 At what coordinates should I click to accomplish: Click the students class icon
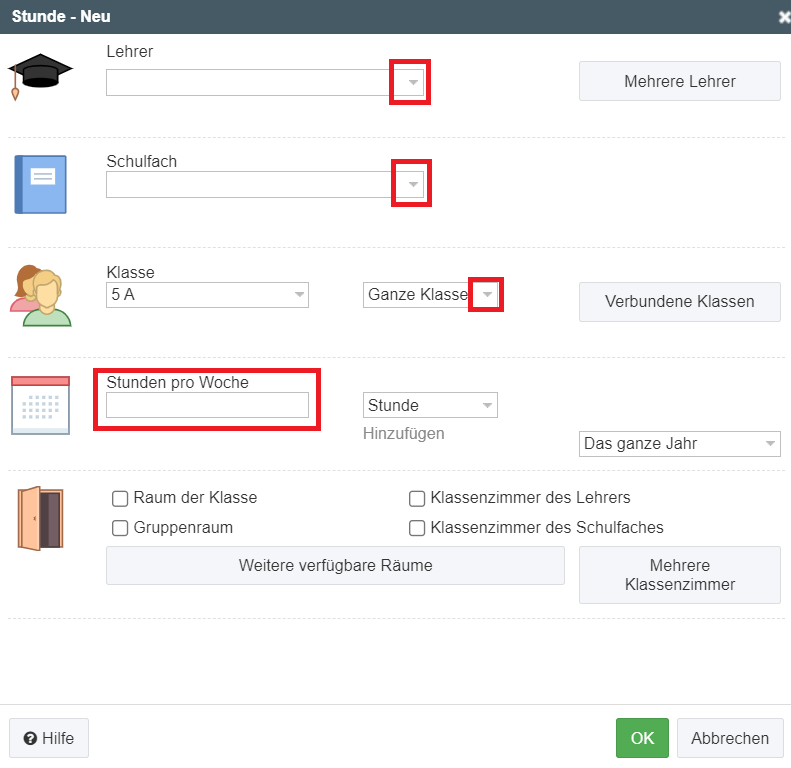coord(40,296)
